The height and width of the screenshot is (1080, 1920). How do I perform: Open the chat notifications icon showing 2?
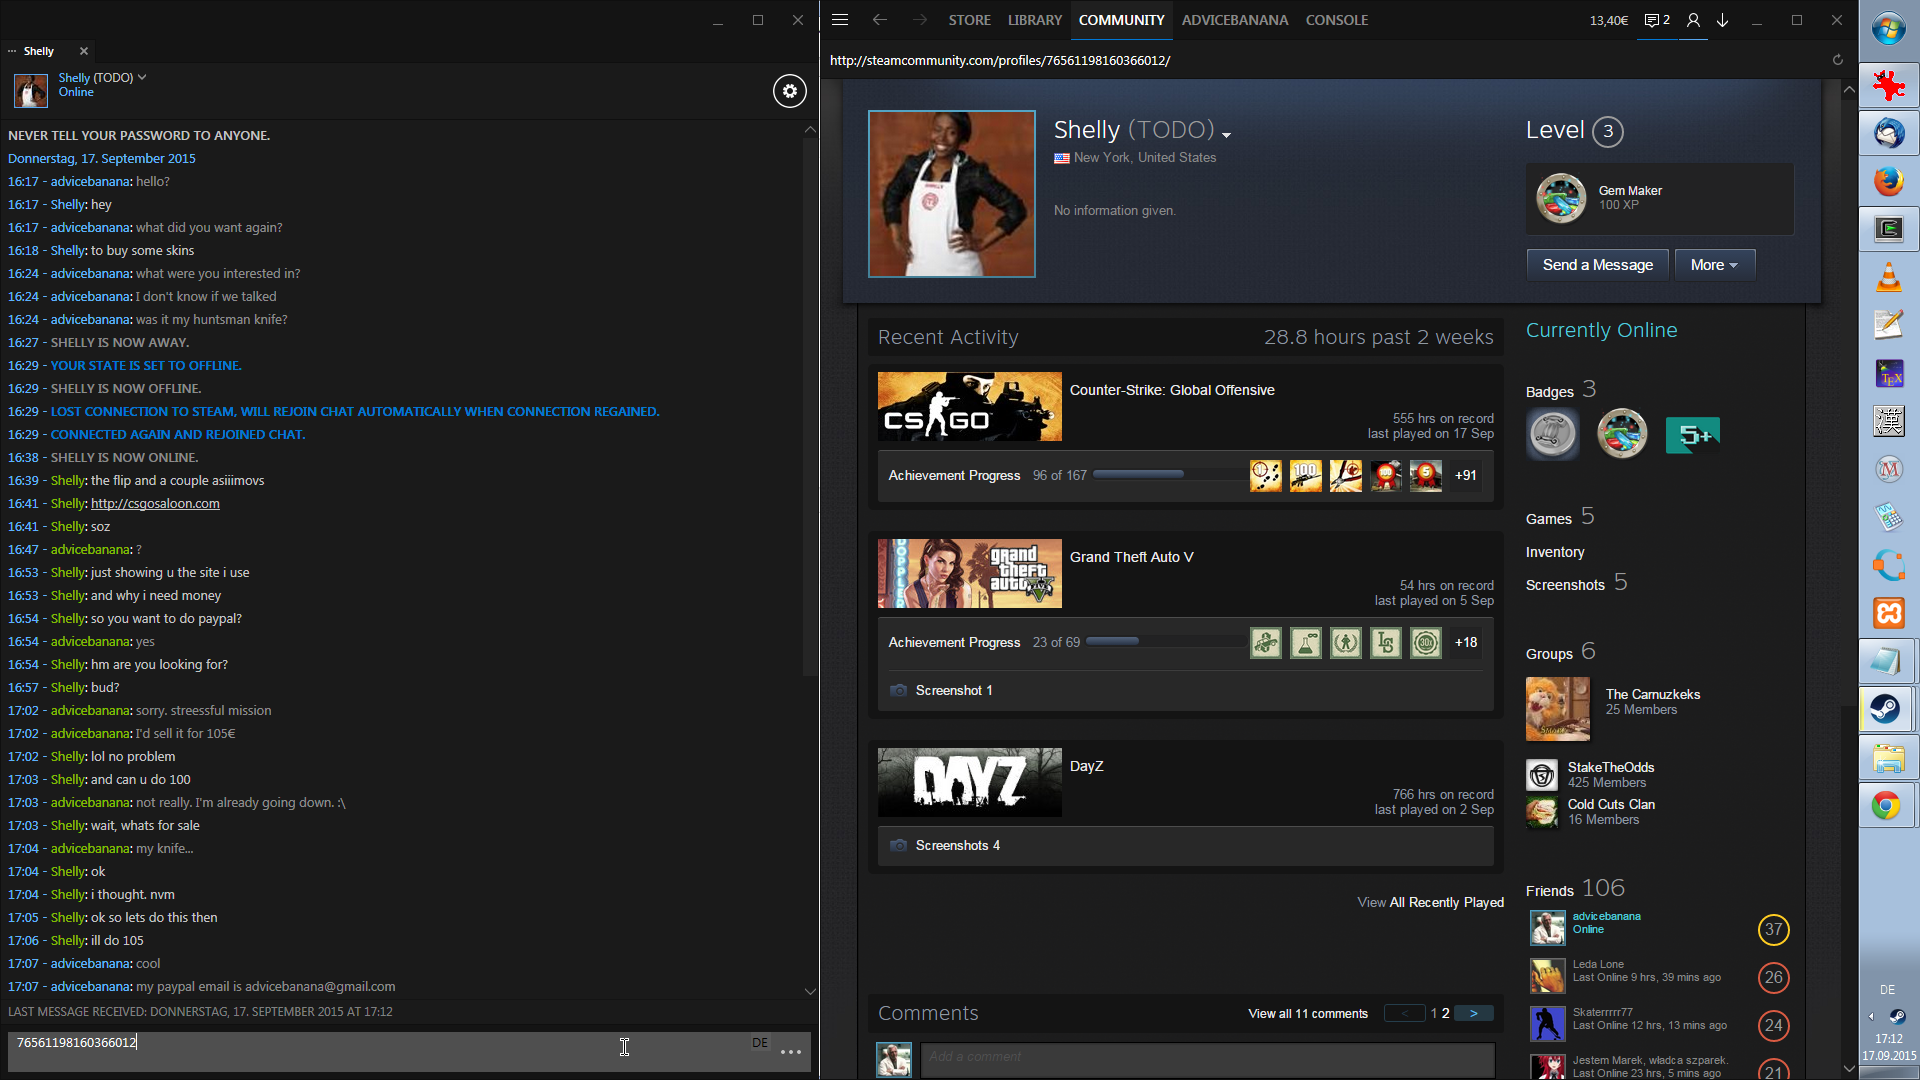pos(1657,20)
